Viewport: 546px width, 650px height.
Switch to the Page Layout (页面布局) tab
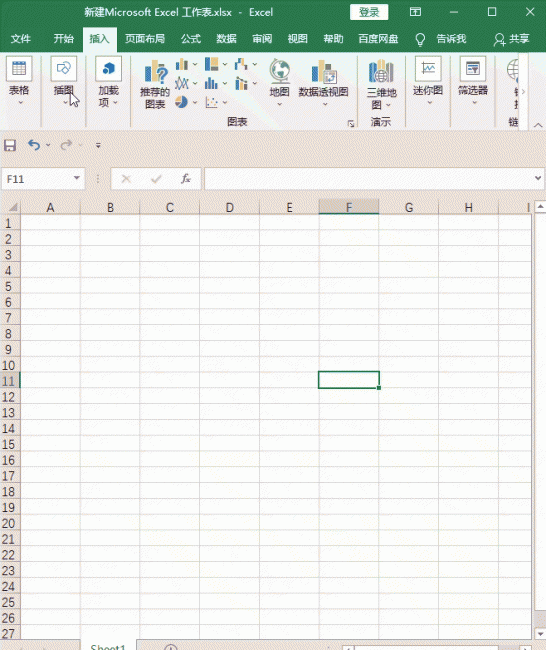pyautogui.click(x=145, y=39)
